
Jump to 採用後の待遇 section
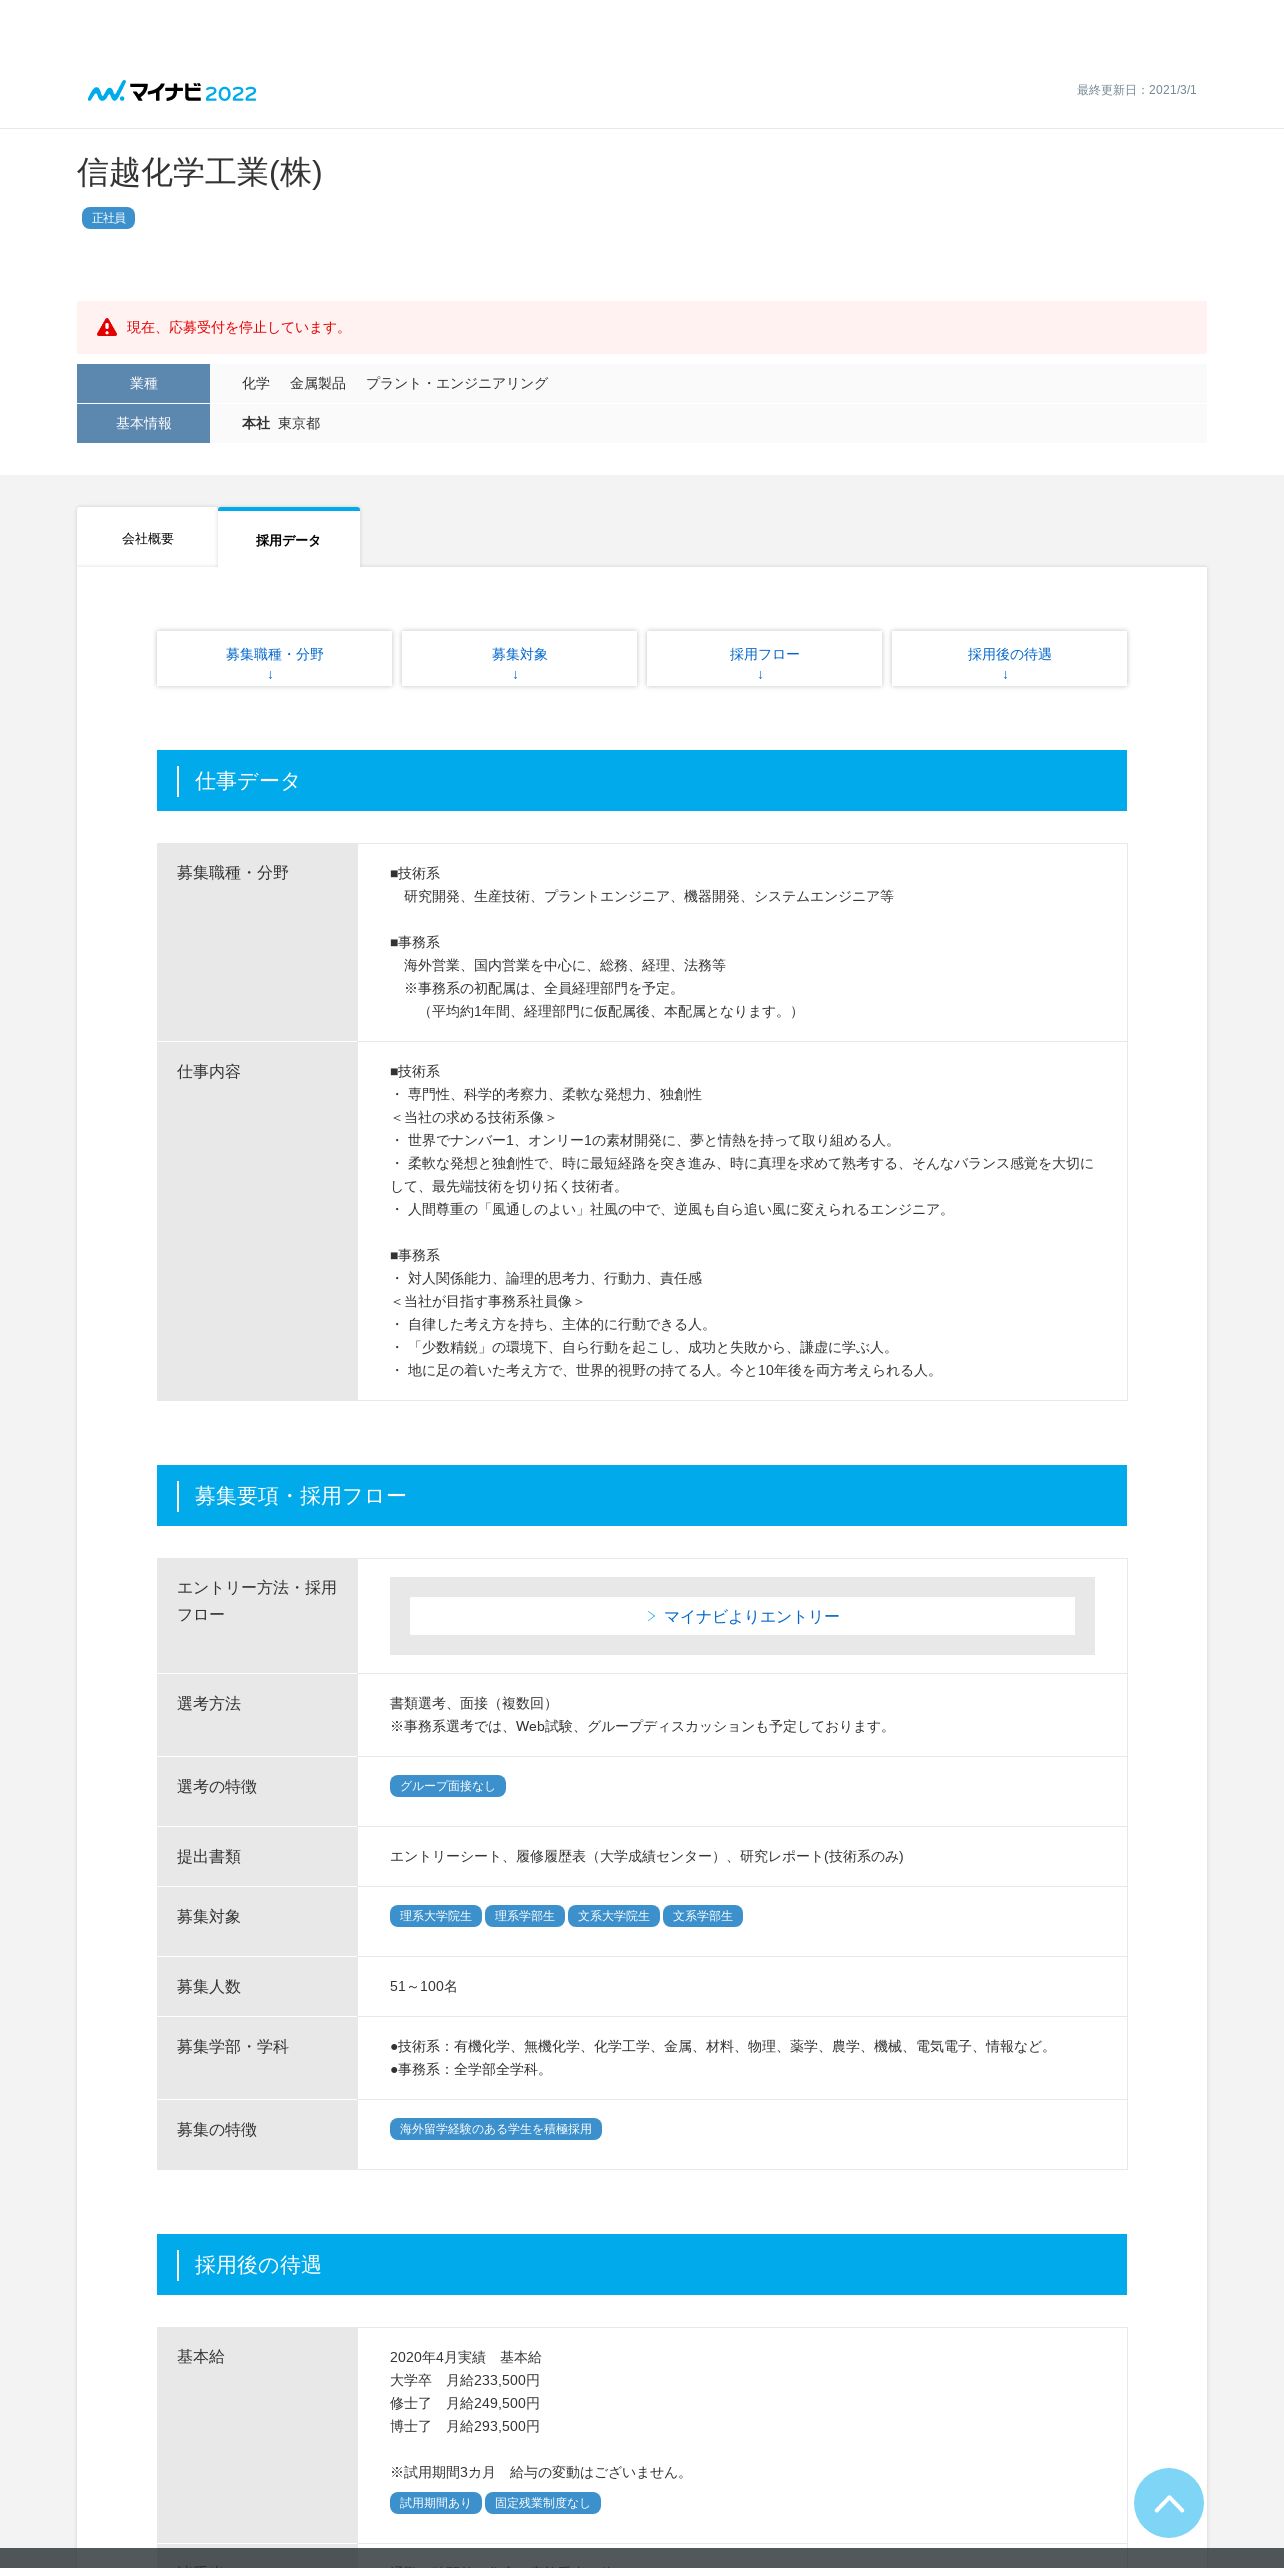(1009, 658)
